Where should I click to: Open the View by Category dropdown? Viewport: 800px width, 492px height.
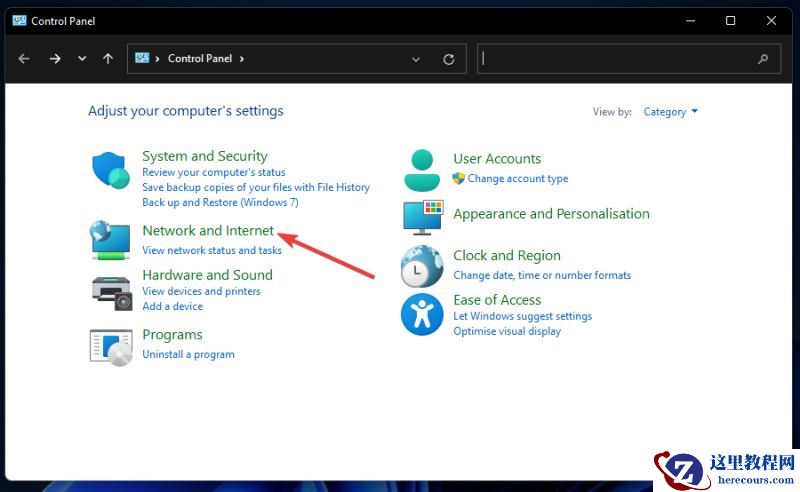click(x=670, y=112)
